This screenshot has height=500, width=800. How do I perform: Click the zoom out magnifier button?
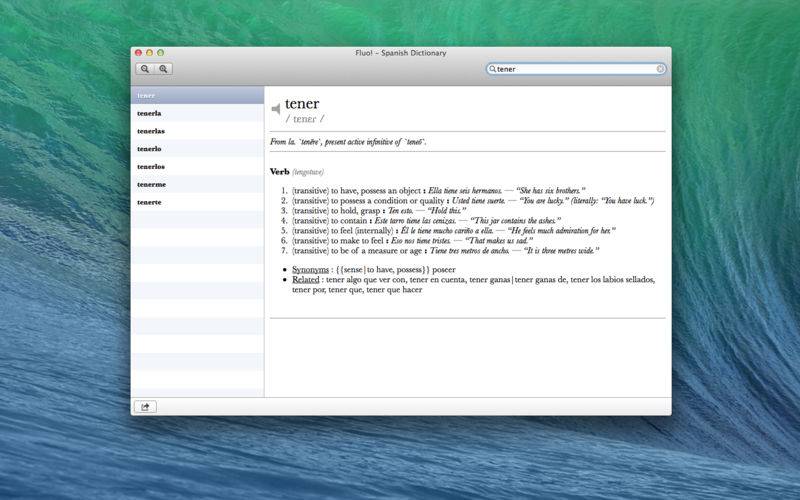(x=145, y=69)
